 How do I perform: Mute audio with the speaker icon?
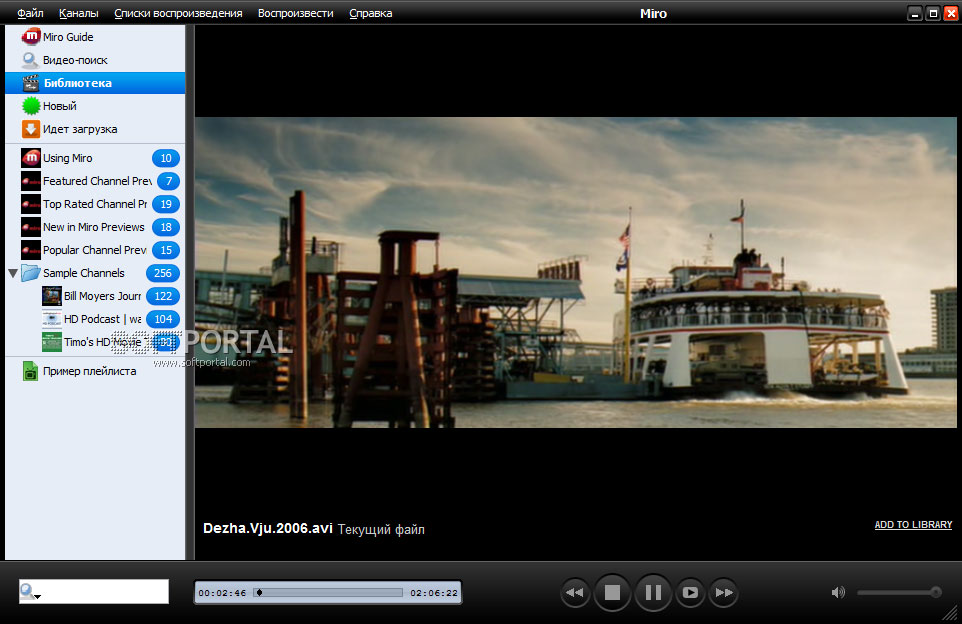coord(837,592)
